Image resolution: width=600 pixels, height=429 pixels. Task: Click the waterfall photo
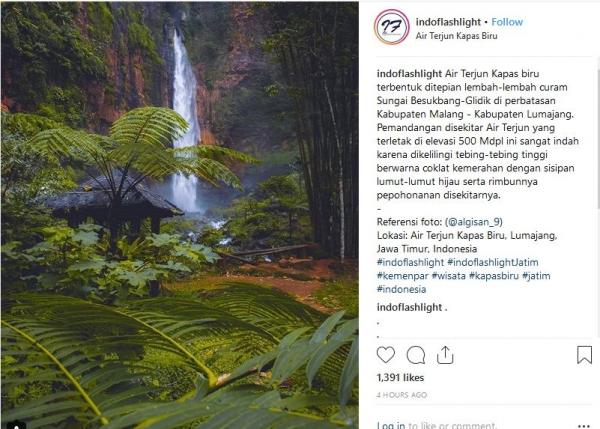180,215
